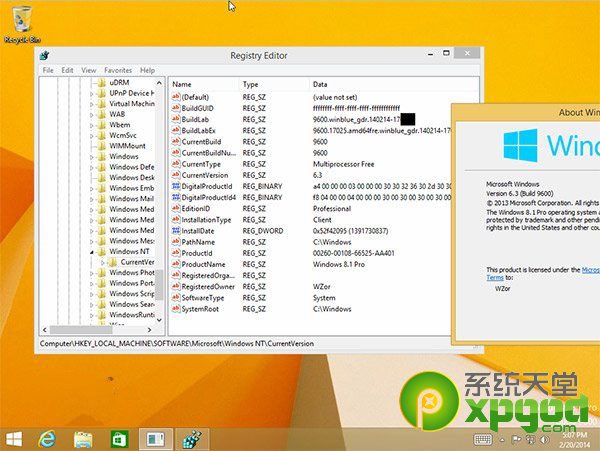600x451 pixels.
Task: Select the EditionID string icon
Action: (176, 208)
